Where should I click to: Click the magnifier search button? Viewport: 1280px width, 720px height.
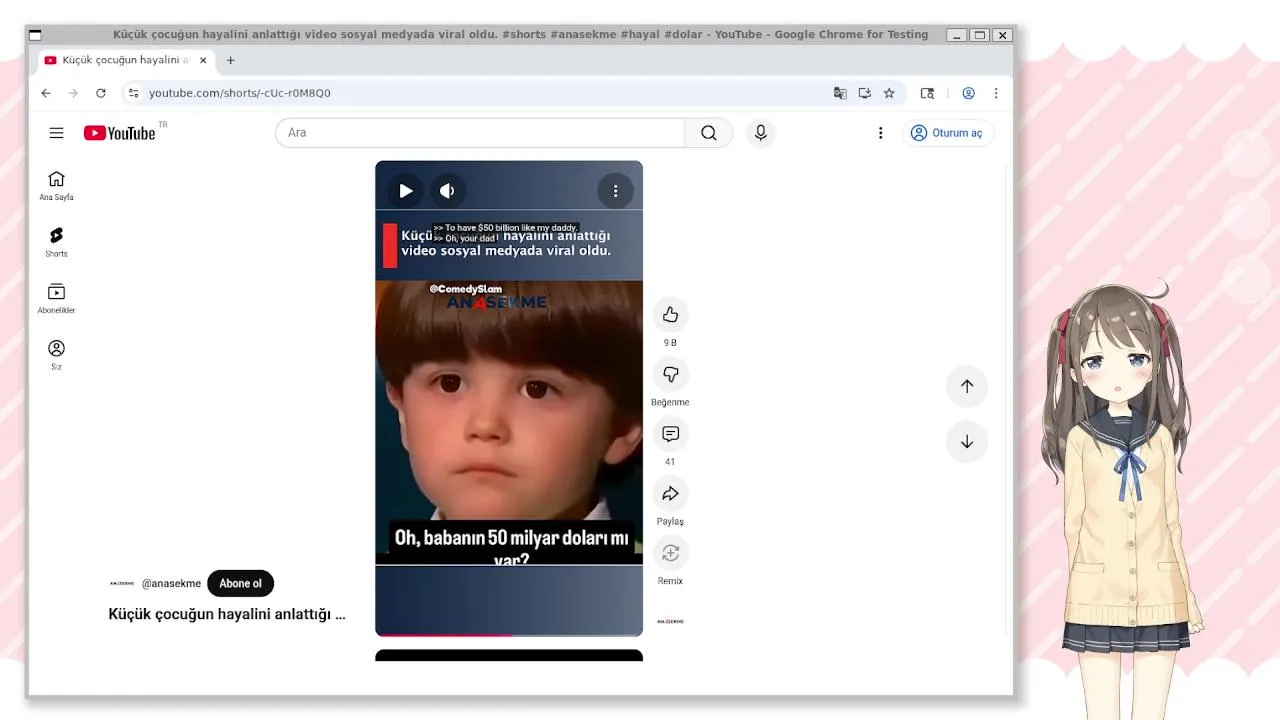pos(709,133)
